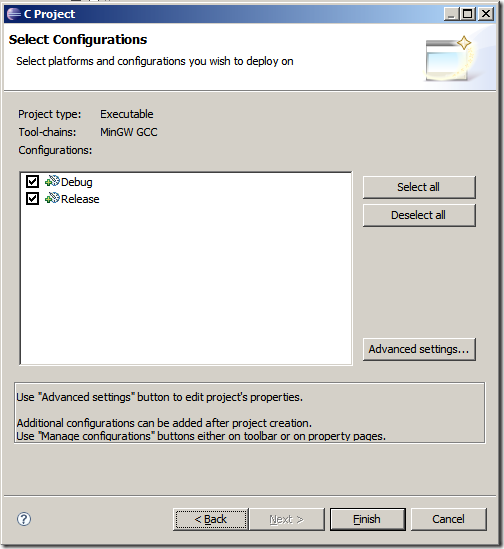Screen dimensions: 504x549
Task: Click the Select all button
Action: tap(419, 187)
